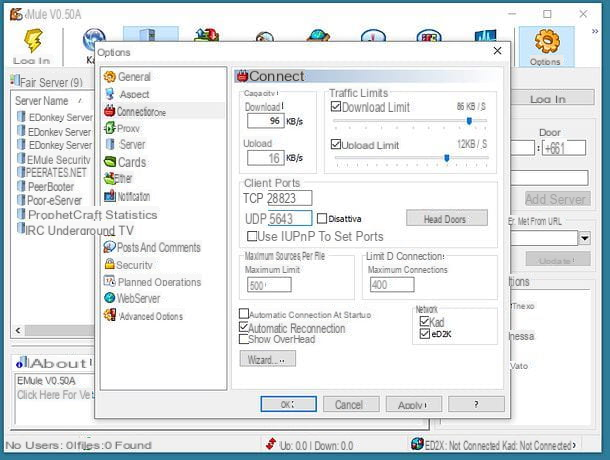Click the Log In lightning toolbar icon
The image size is (610, 460).
click(33, 41)
